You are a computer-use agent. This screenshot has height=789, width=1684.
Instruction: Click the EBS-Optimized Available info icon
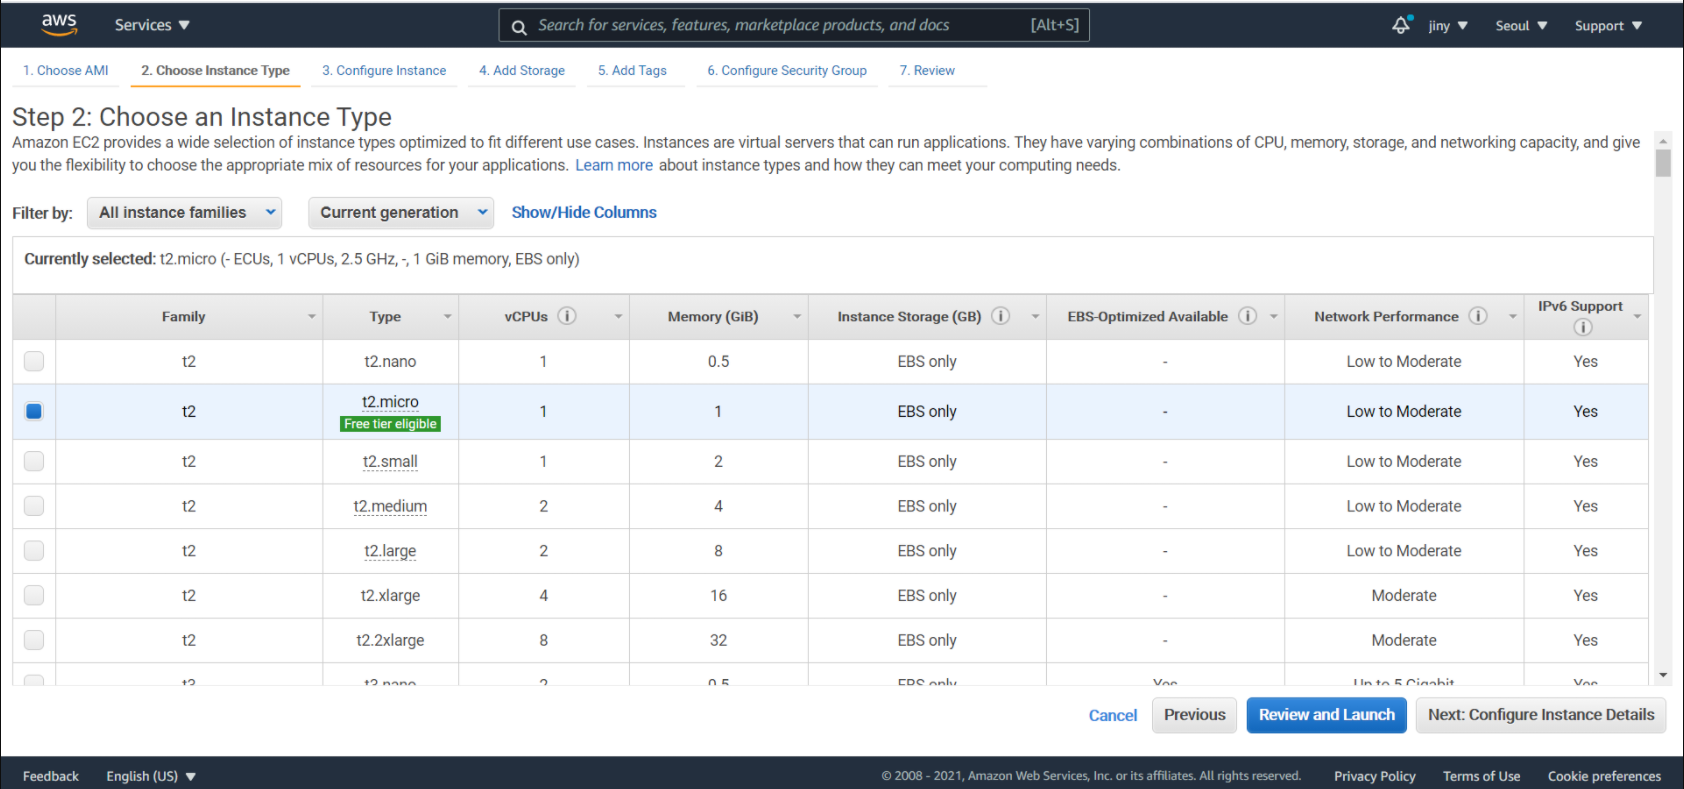pyautogui.click(x=1247, y=316)
